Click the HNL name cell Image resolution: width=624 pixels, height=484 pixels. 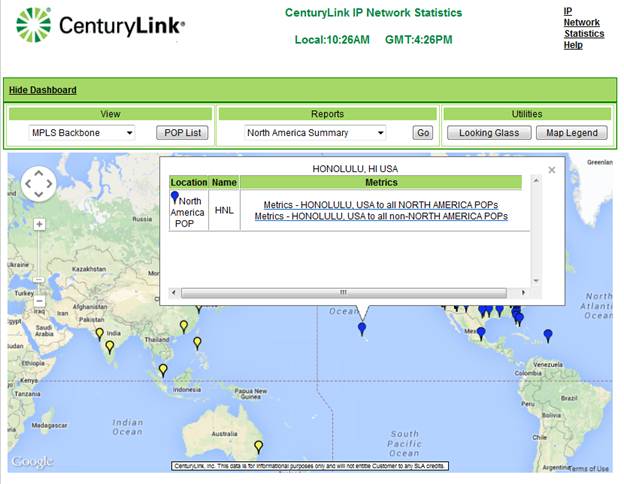click(224, 210)
